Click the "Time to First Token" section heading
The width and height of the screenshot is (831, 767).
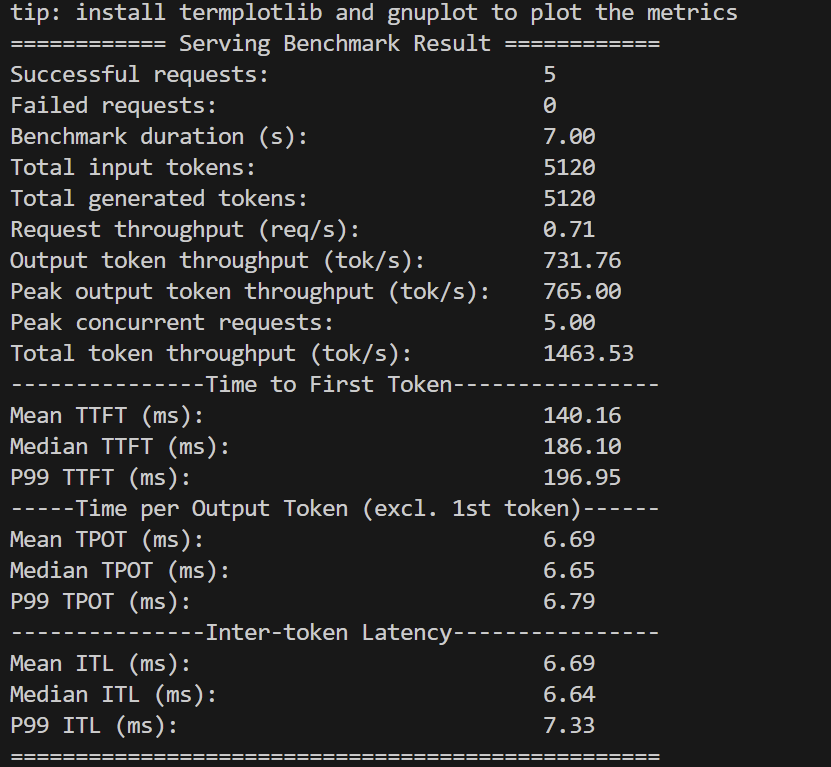(x=329, y=385)
